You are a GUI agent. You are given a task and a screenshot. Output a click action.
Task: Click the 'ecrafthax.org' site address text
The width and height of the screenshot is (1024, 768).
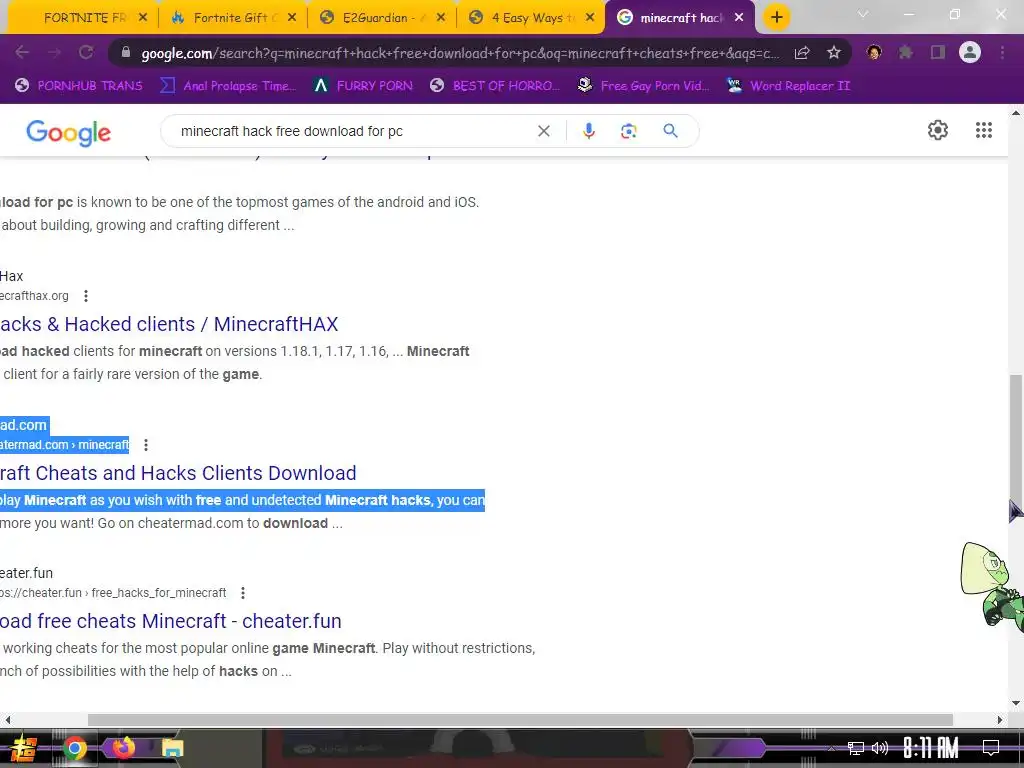click(34, 296)
